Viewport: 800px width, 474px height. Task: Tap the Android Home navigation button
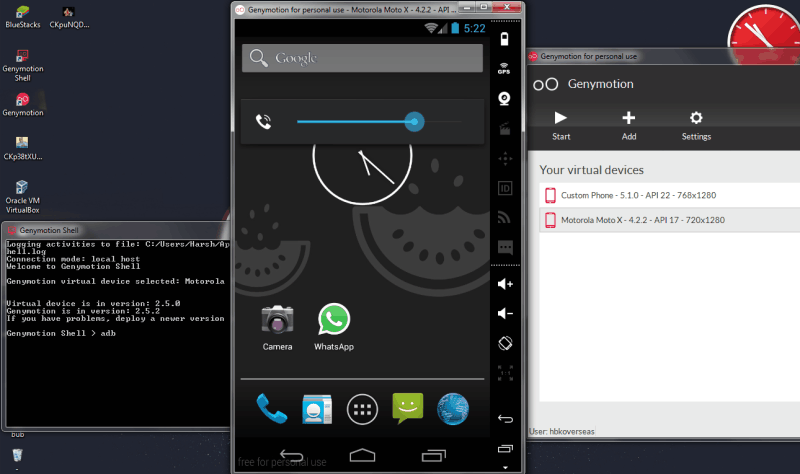point(362,455)
